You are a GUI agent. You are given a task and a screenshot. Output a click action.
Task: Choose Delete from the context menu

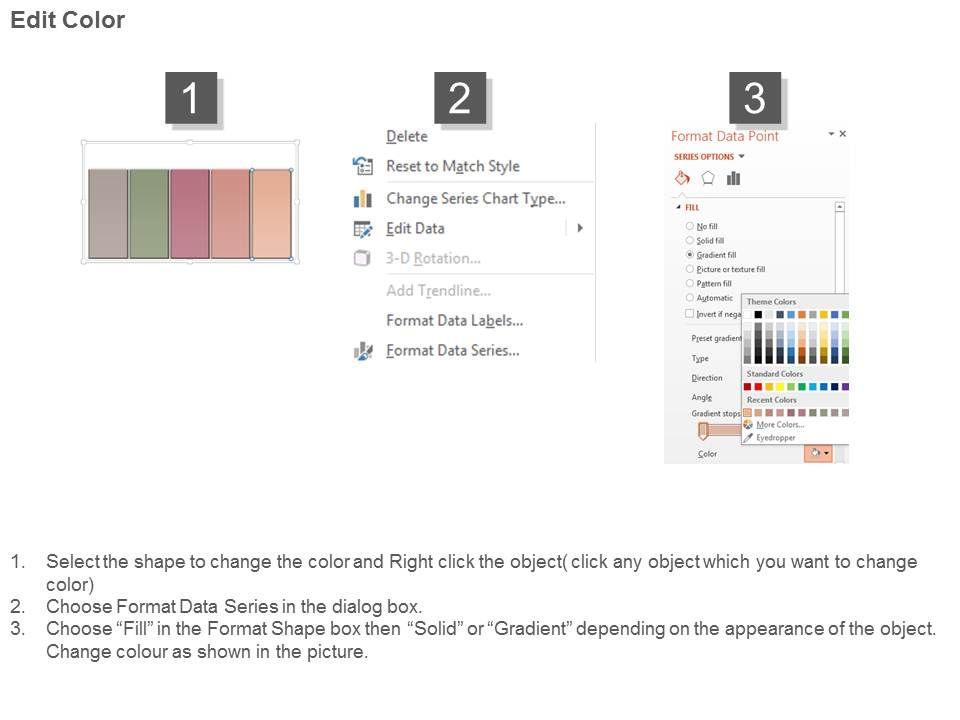click(x=406, y=136)
